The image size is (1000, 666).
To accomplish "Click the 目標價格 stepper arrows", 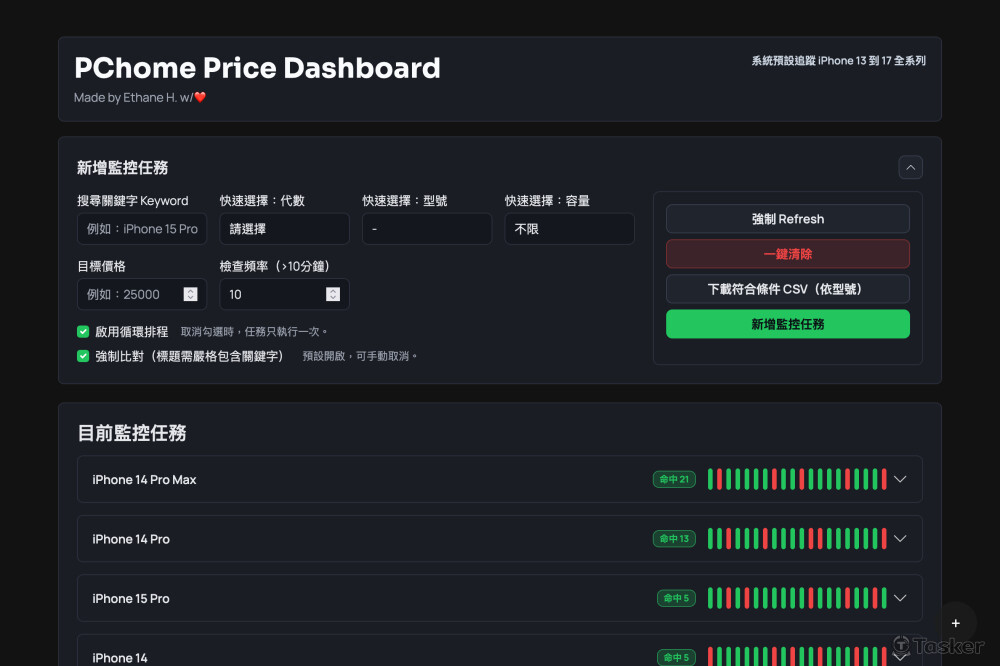I will coord(190,294).
